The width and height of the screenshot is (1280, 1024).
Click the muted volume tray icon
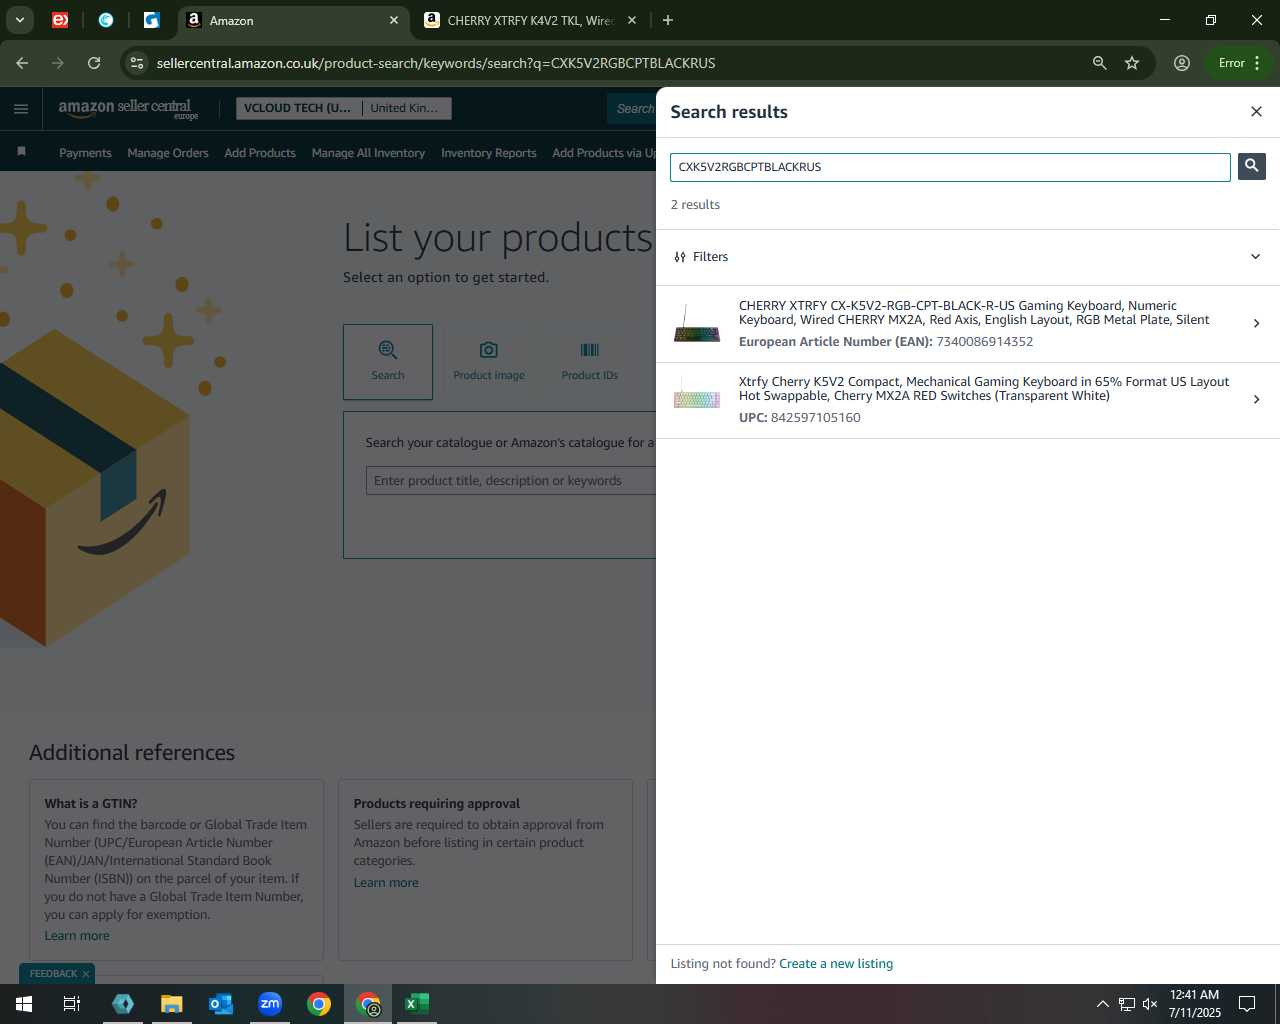tap(1150, 1004)
